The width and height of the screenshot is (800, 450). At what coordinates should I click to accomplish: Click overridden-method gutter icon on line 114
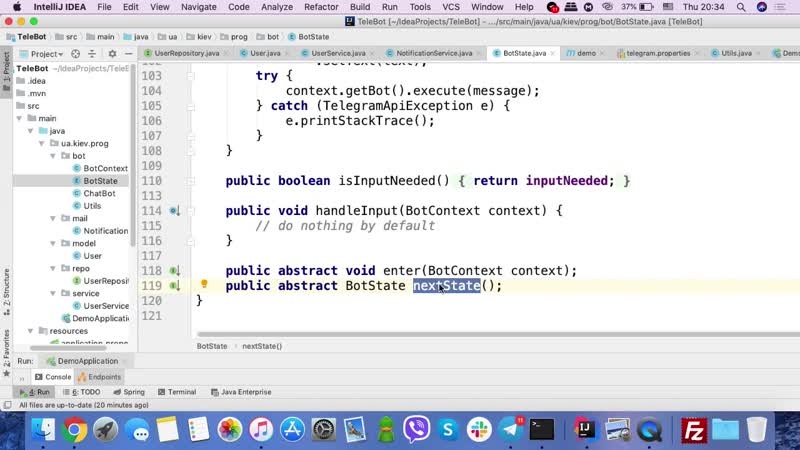(174, 211)
